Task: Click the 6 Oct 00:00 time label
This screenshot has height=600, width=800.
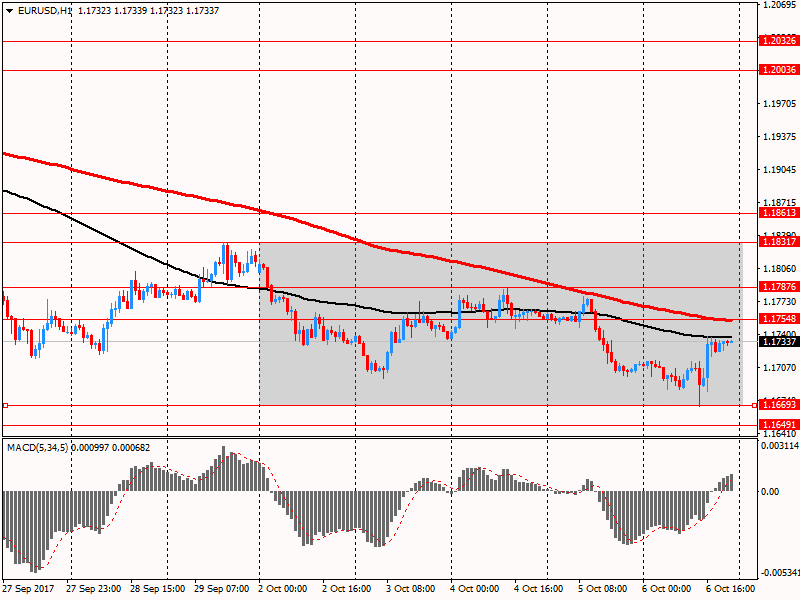Action: point(666,589)
